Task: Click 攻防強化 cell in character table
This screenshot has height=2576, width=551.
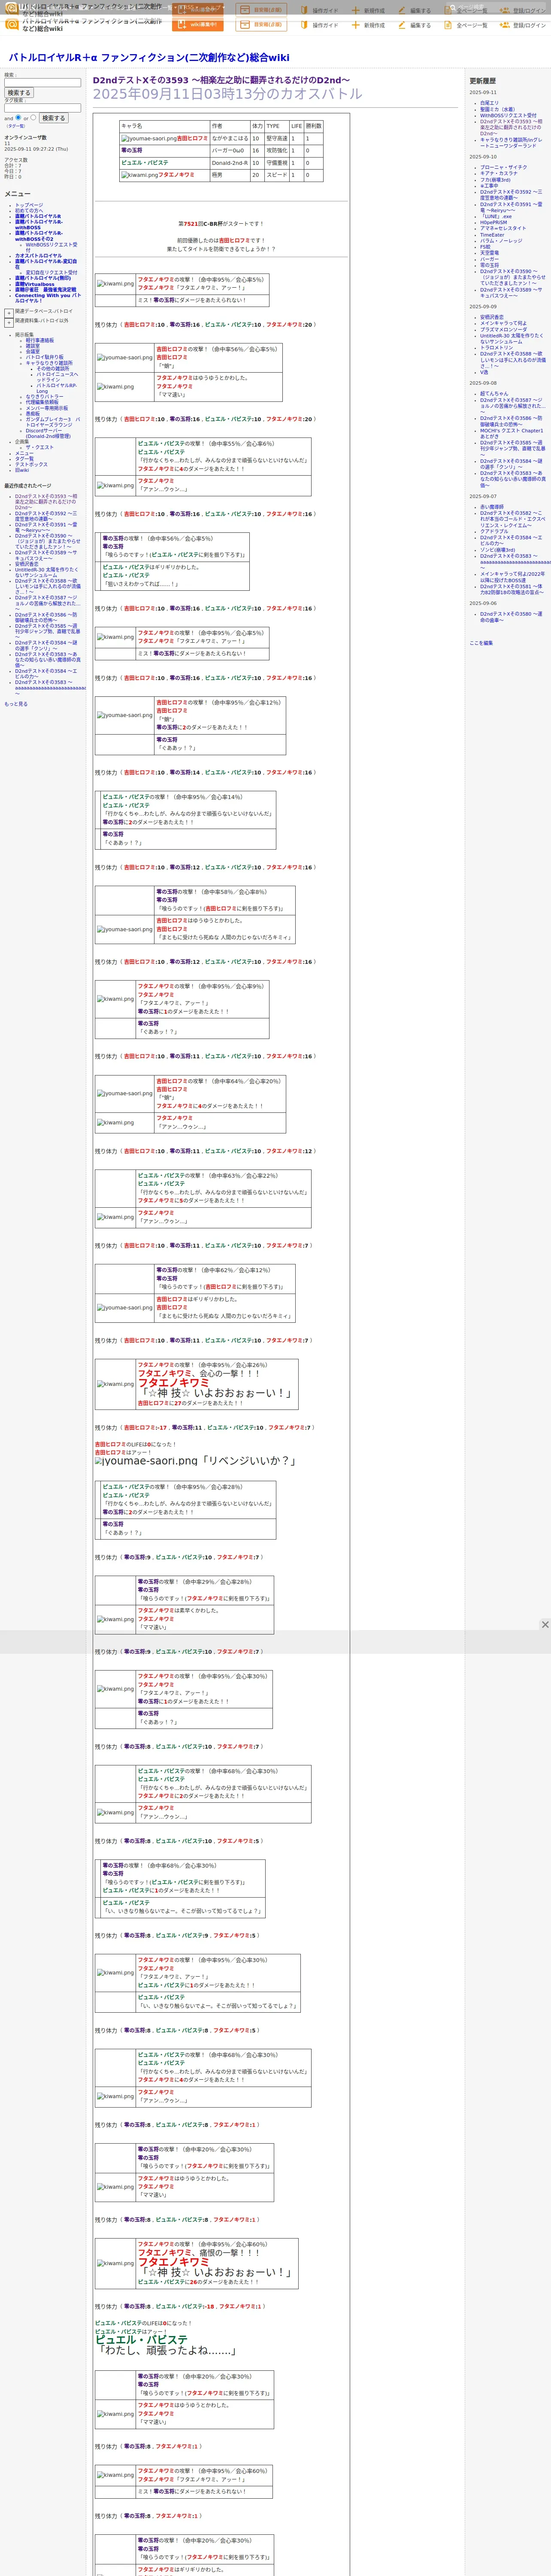Action: click(277, 151)
